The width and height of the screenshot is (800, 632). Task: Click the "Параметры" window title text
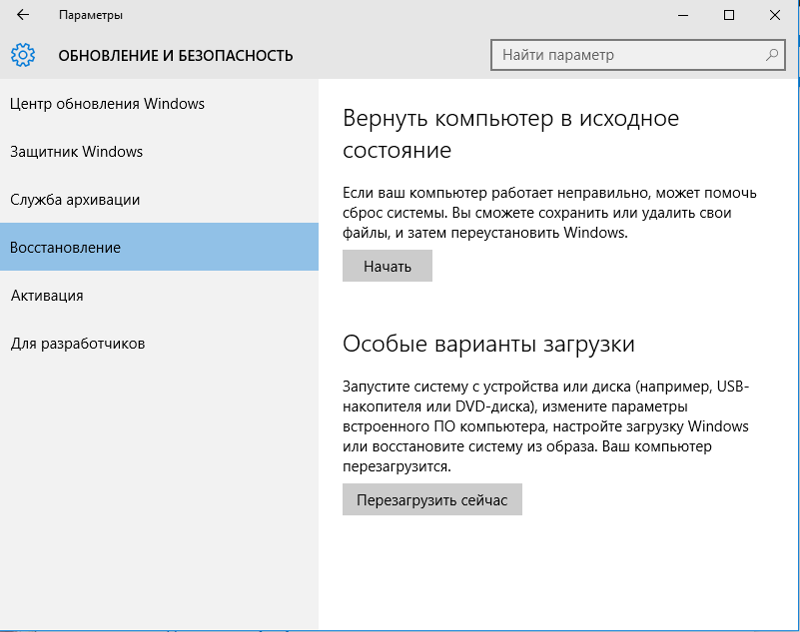click(x=91, y=15)
